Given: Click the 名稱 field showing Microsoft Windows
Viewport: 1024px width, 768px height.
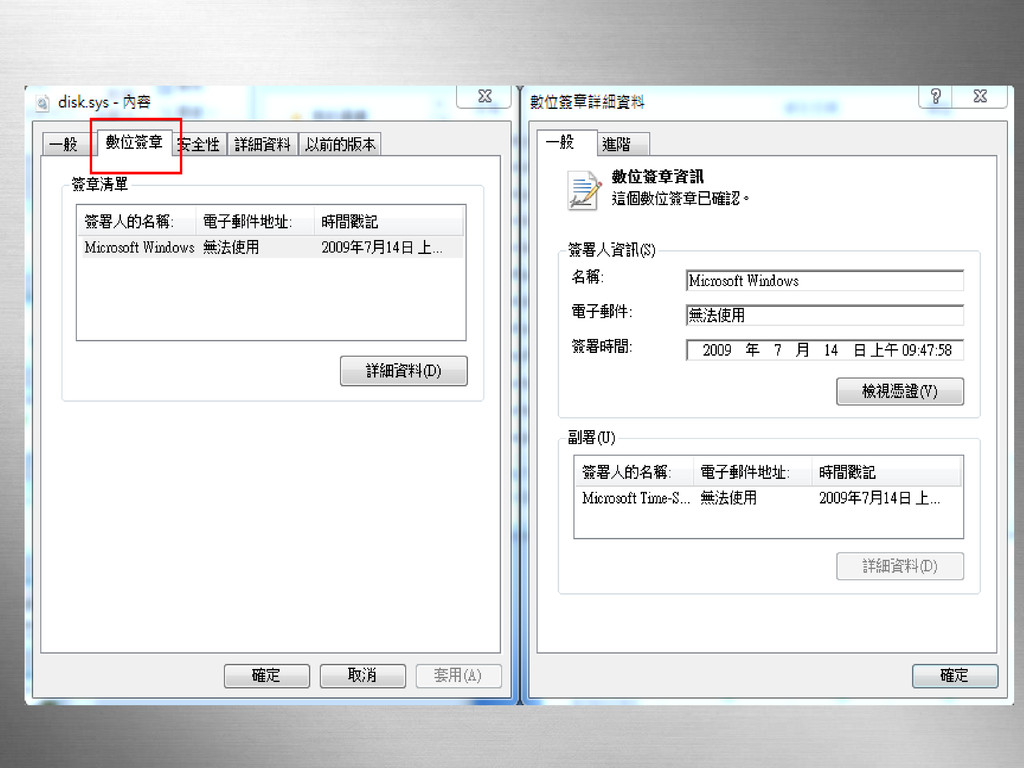Looking at the screenshot, I should [825, 281].
